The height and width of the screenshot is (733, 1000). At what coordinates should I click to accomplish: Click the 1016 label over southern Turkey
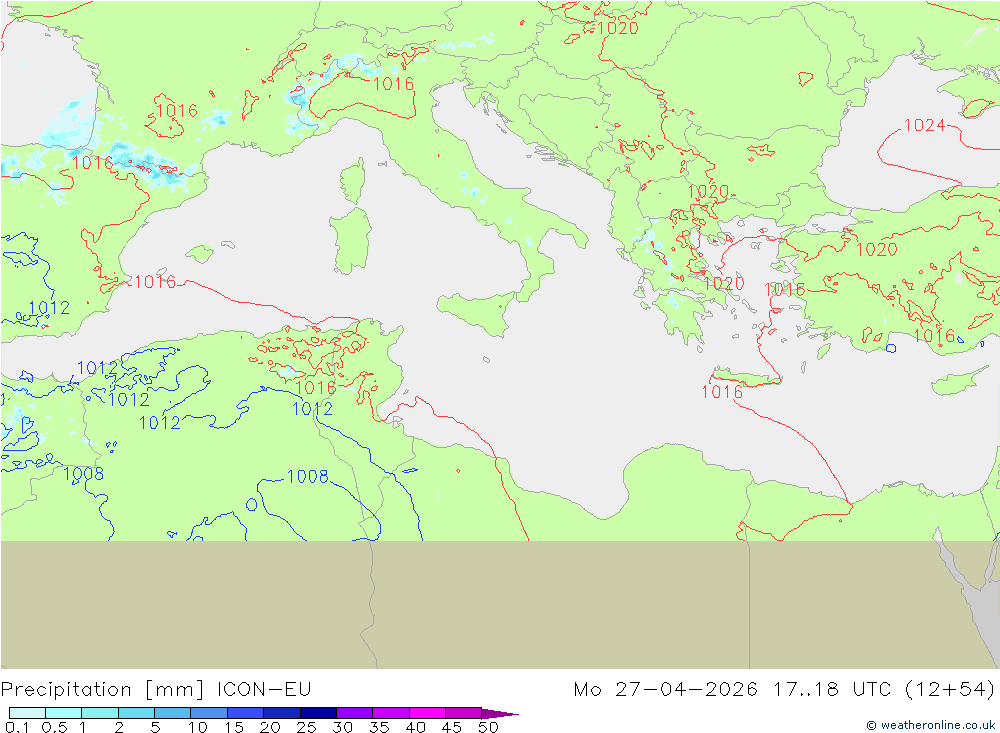935,336
